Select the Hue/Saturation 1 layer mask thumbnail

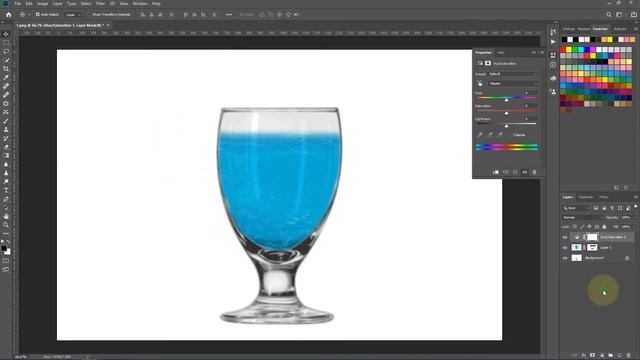(592, 237)
